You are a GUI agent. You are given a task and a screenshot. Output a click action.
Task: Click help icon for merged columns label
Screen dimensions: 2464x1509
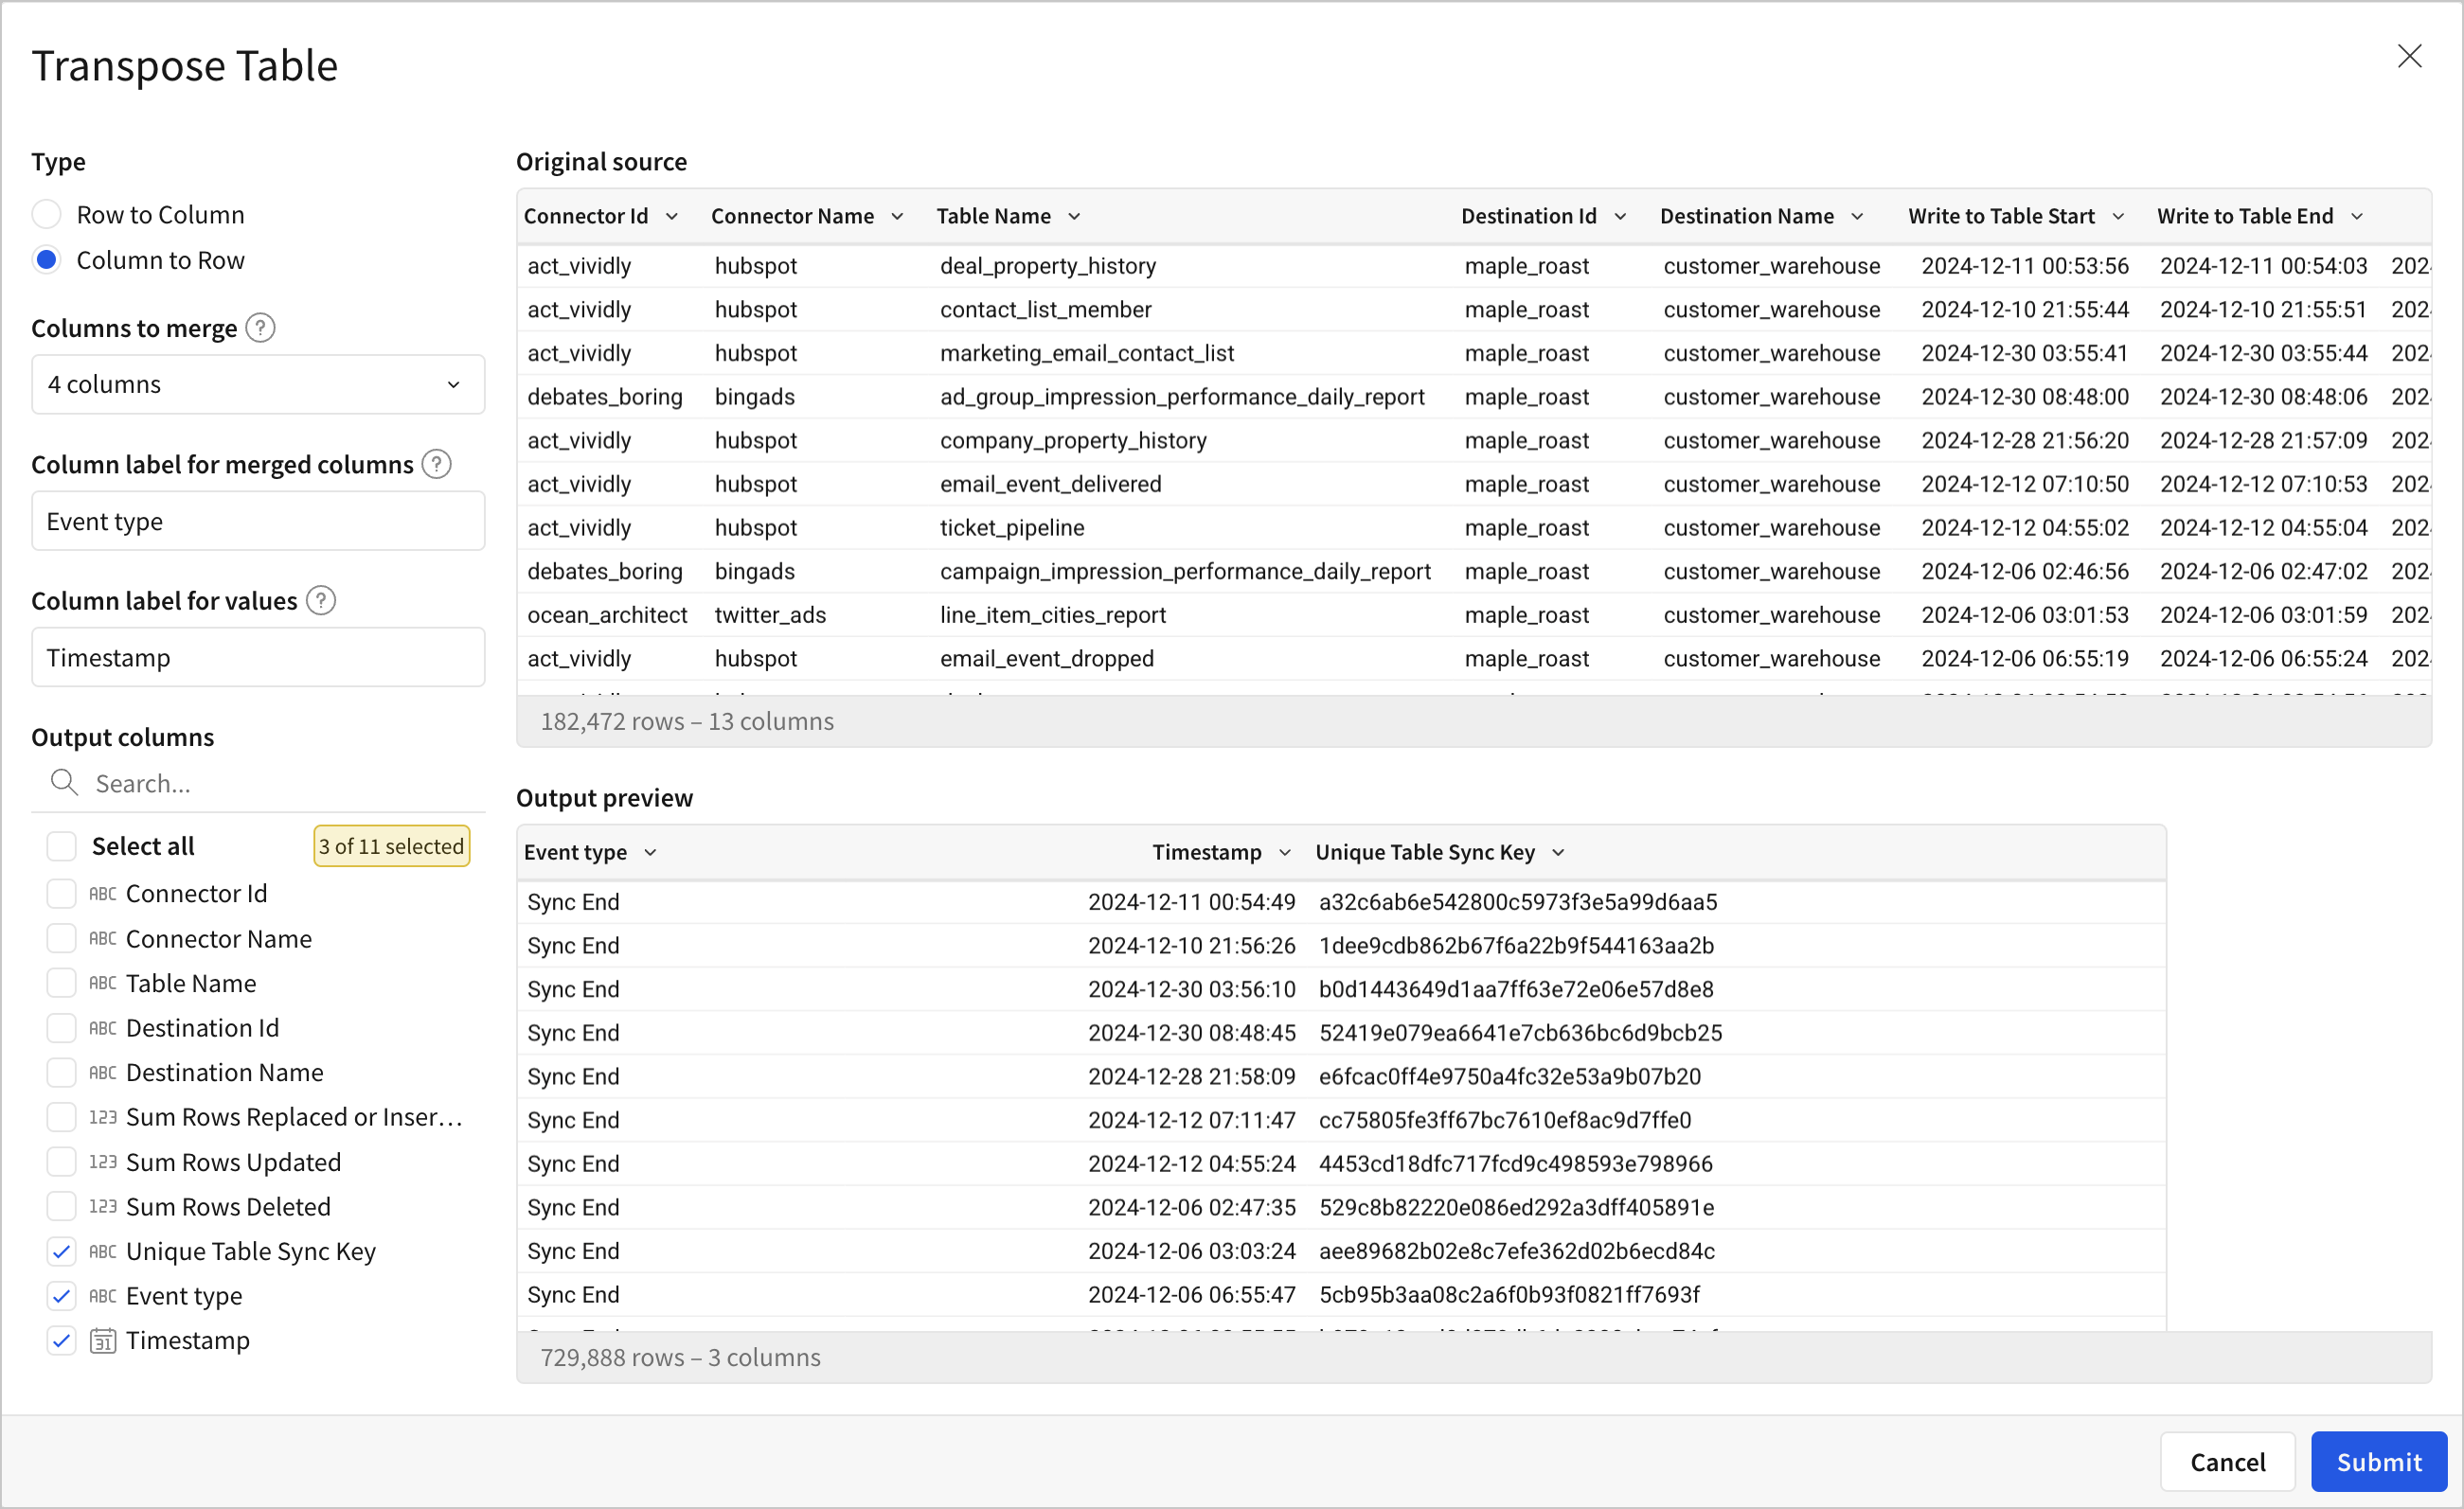(436, 464)
